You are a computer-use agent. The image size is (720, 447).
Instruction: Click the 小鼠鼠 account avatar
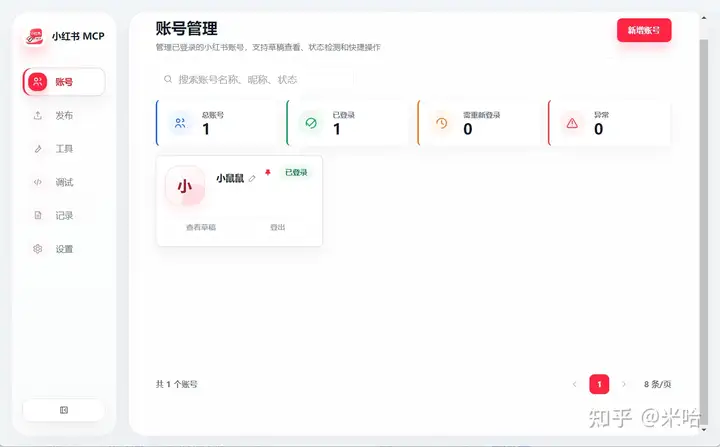point(185,186)
